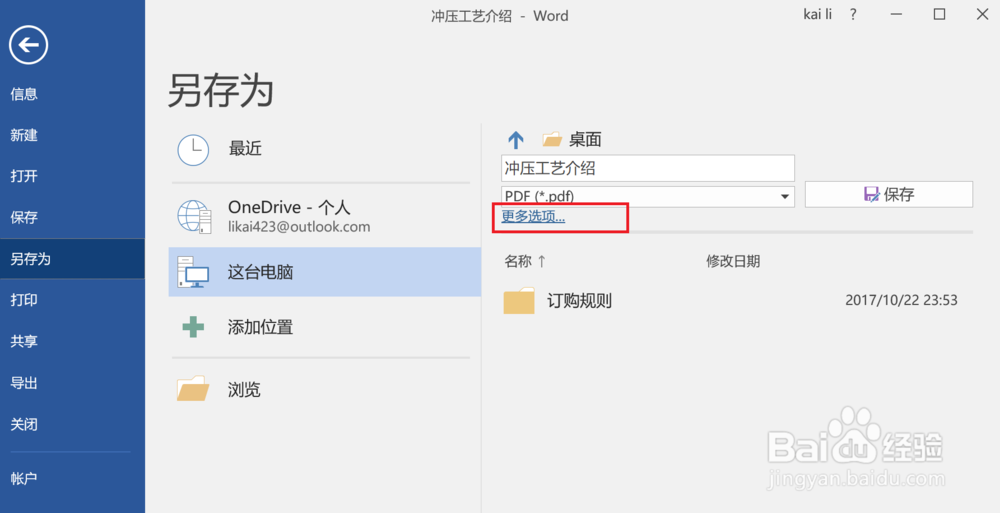Click the likai423@outlook.com account text
This screenshot has width=1000, height=513.
(299, 227)
